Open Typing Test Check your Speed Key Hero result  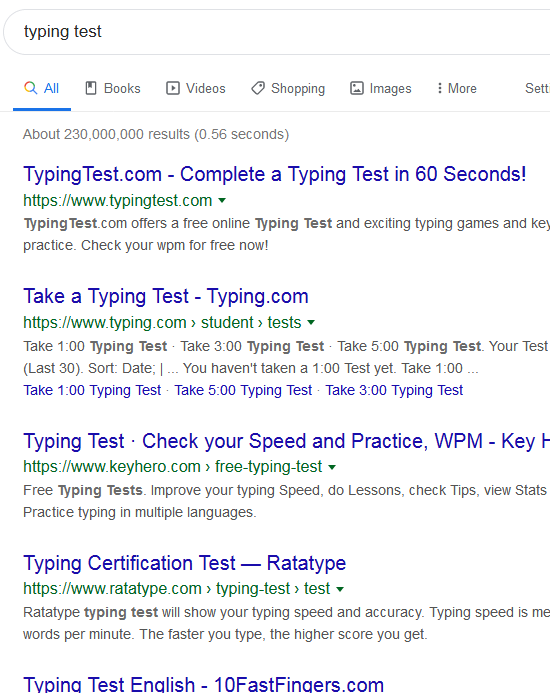pos(286,441)
